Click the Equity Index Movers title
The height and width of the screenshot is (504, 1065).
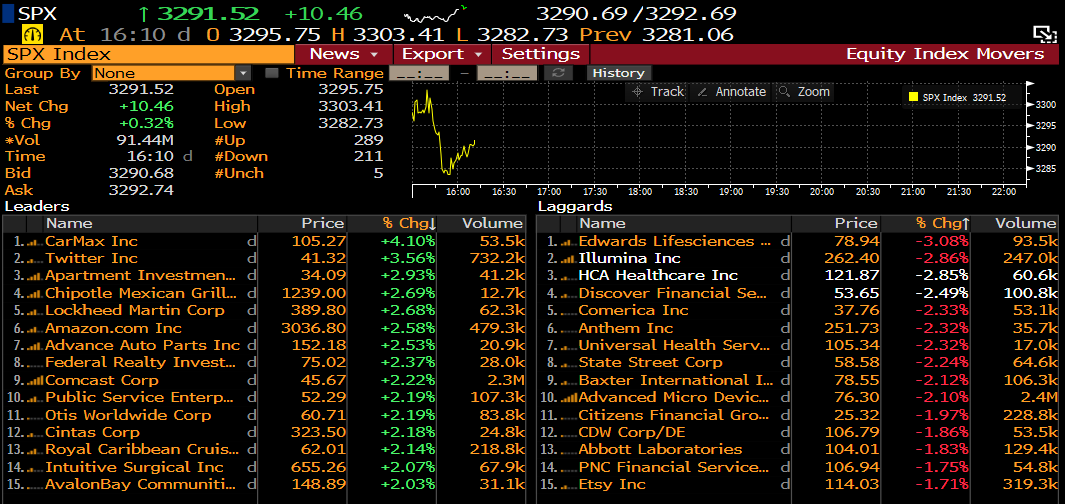[945, 54]
